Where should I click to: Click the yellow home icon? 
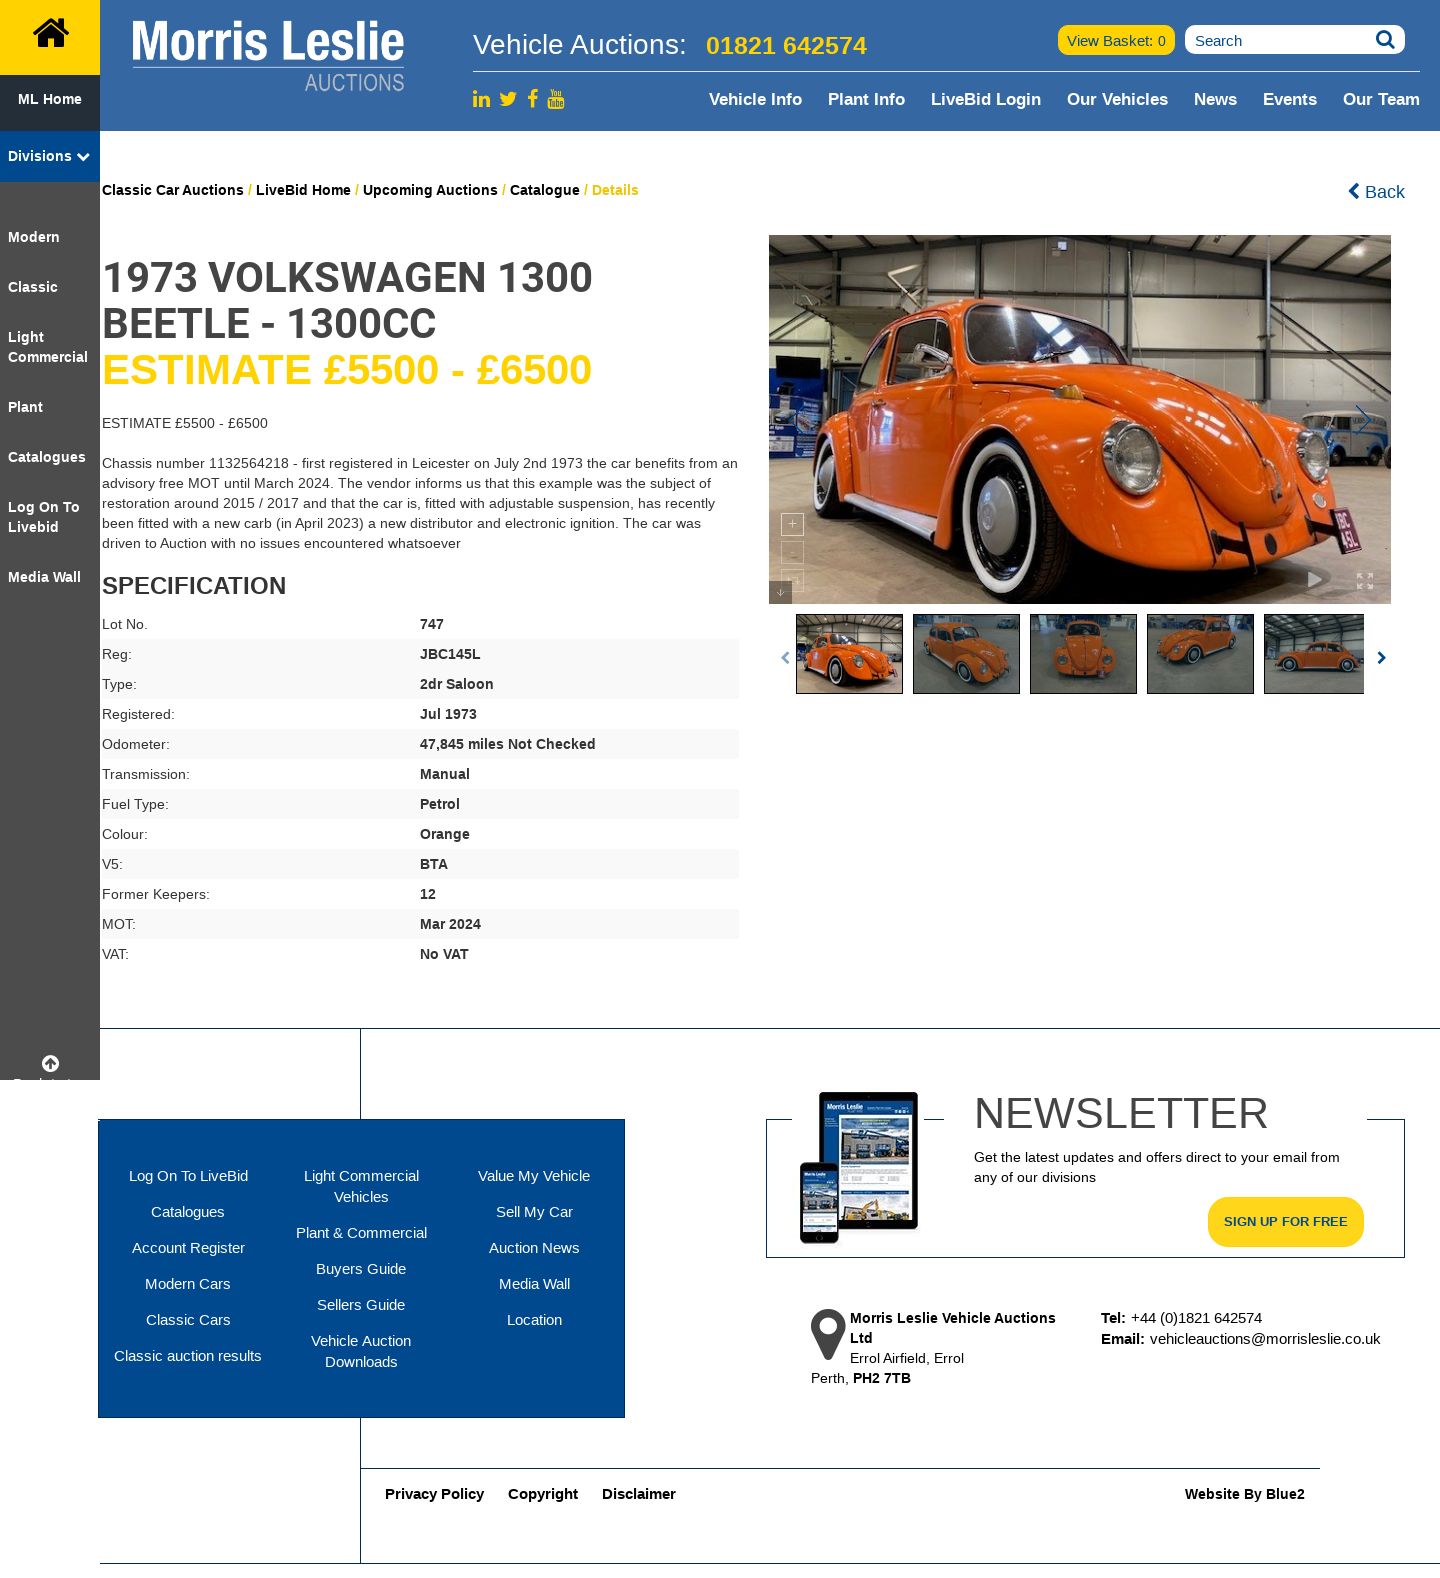pos(50,35)
